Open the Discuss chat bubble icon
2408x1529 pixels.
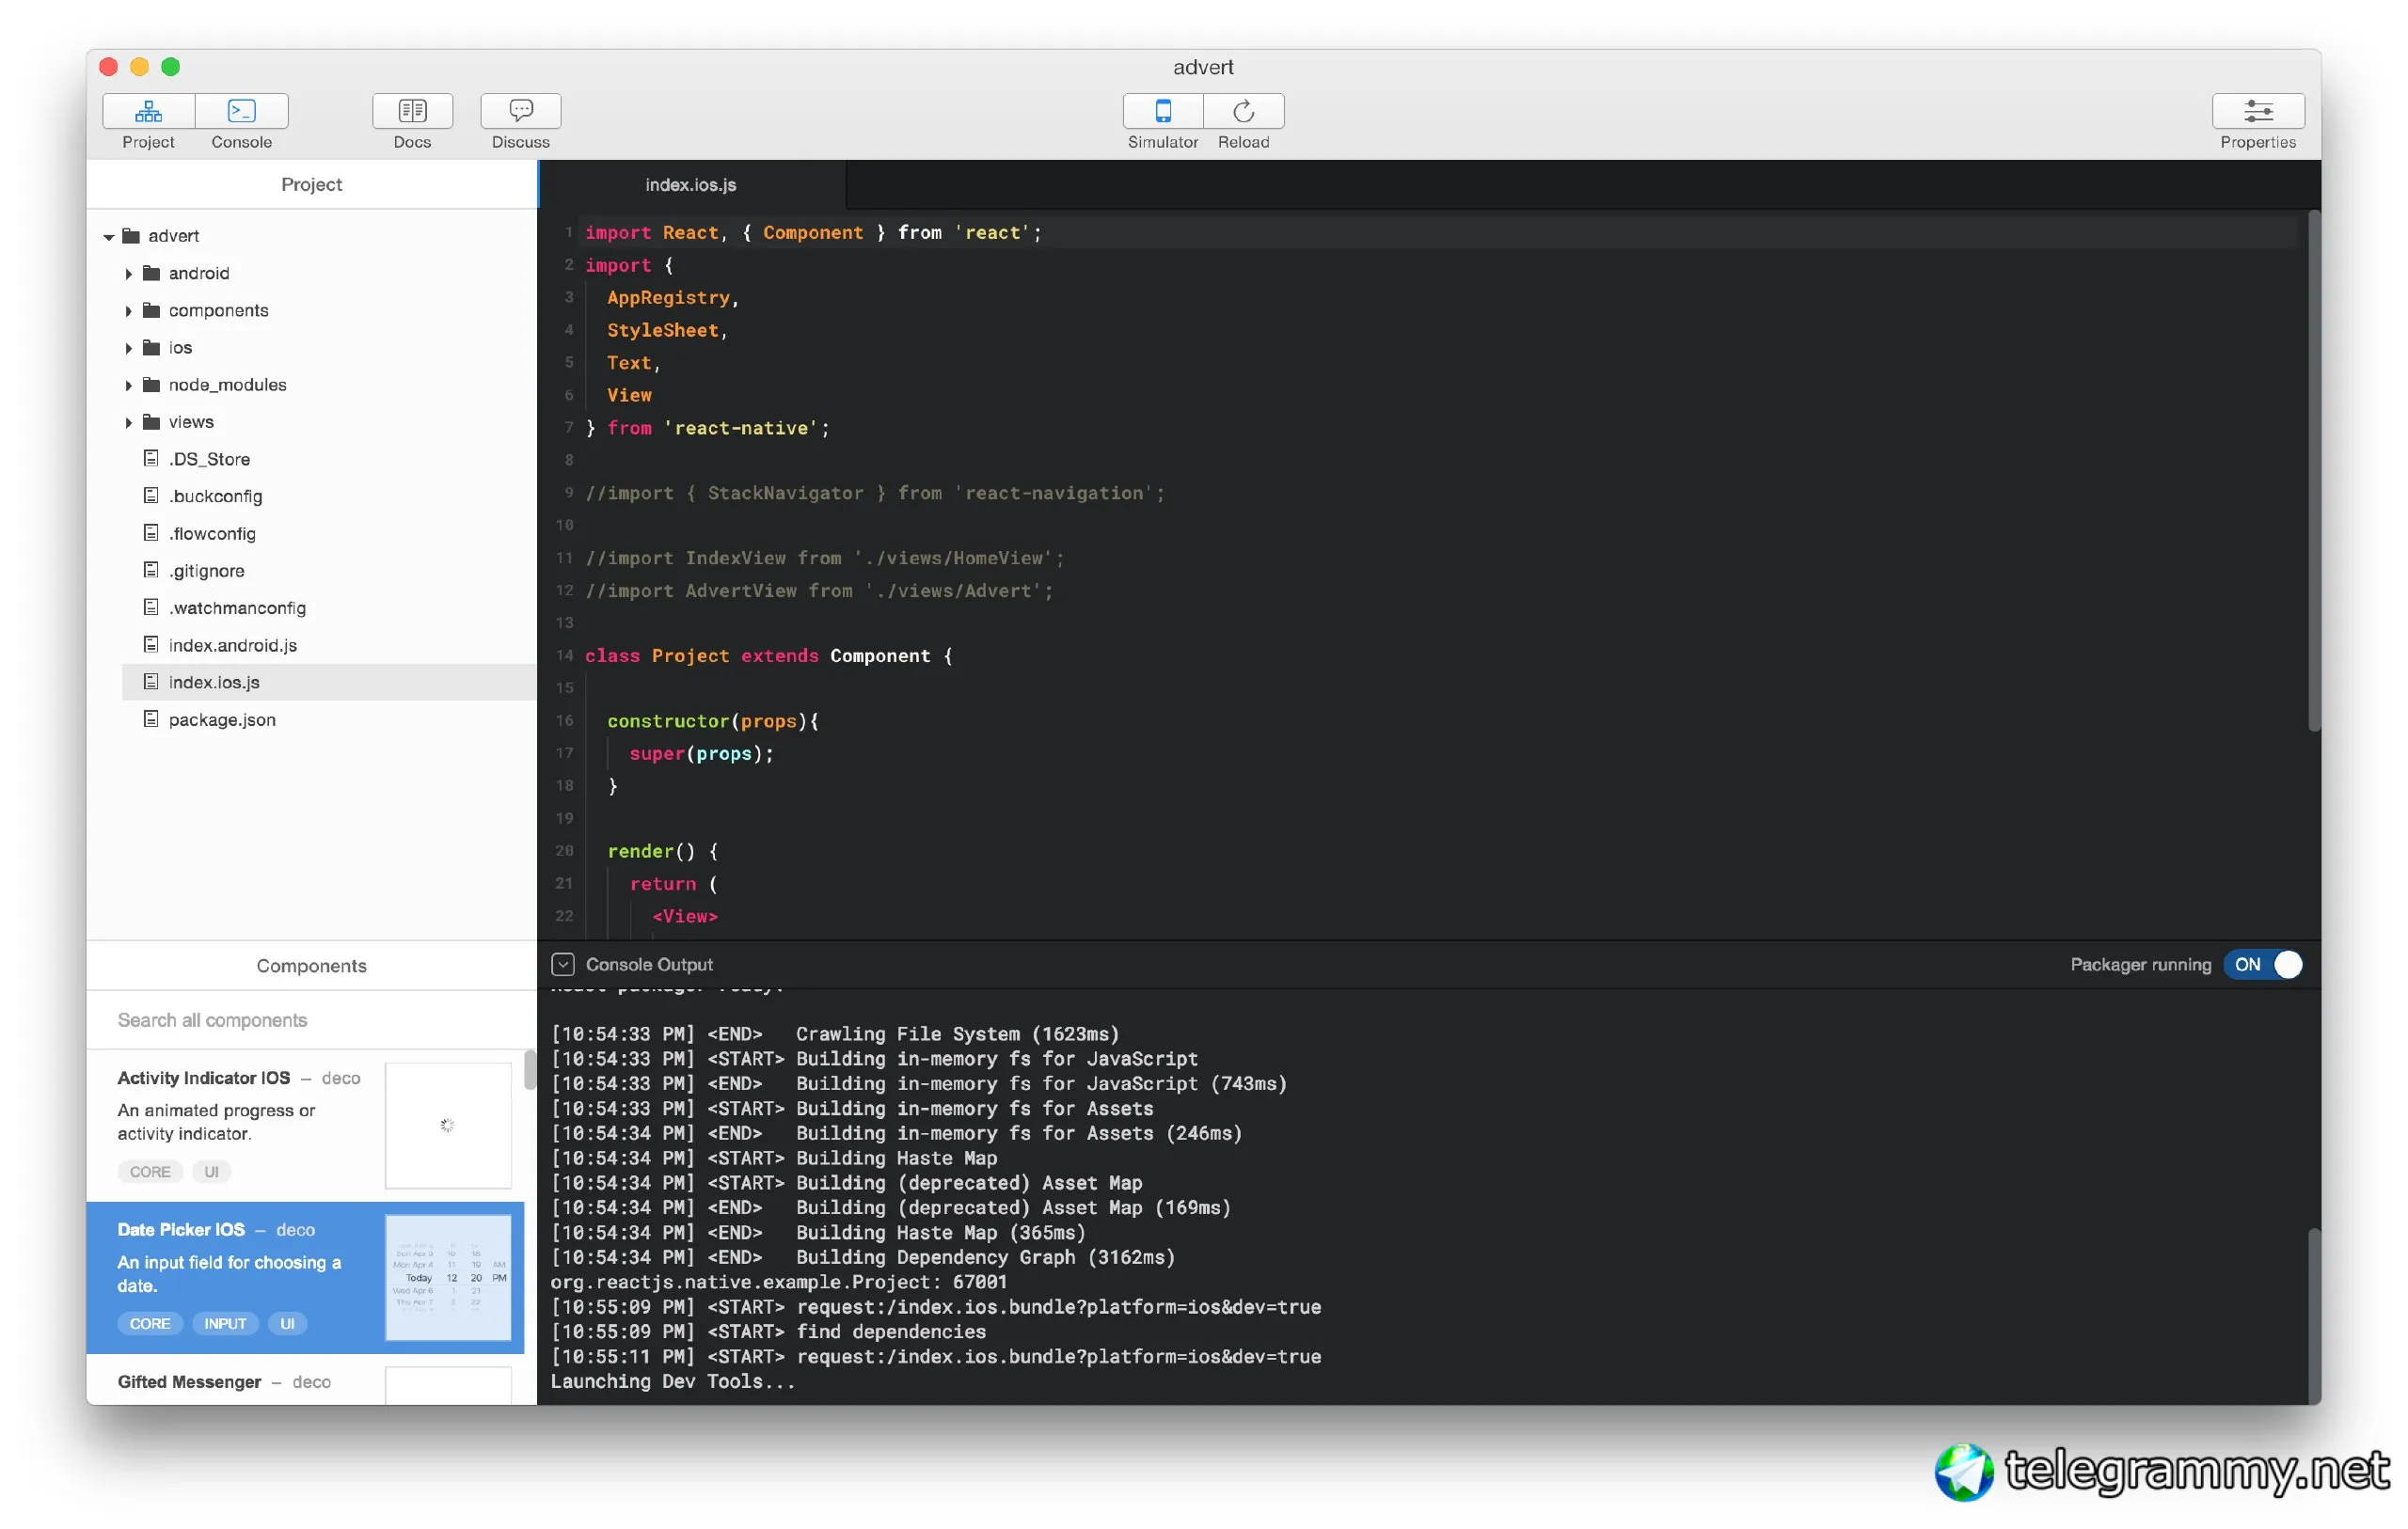tap(520, 111)
